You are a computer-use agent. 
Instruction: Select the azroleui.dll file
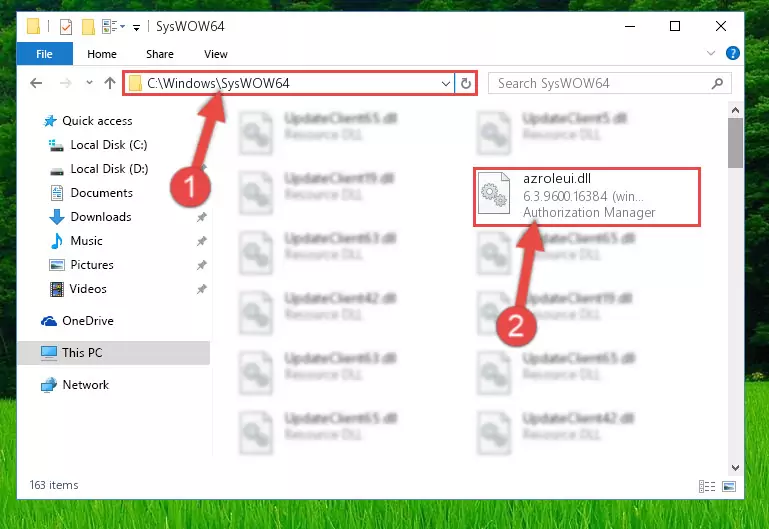coord(587,197)
